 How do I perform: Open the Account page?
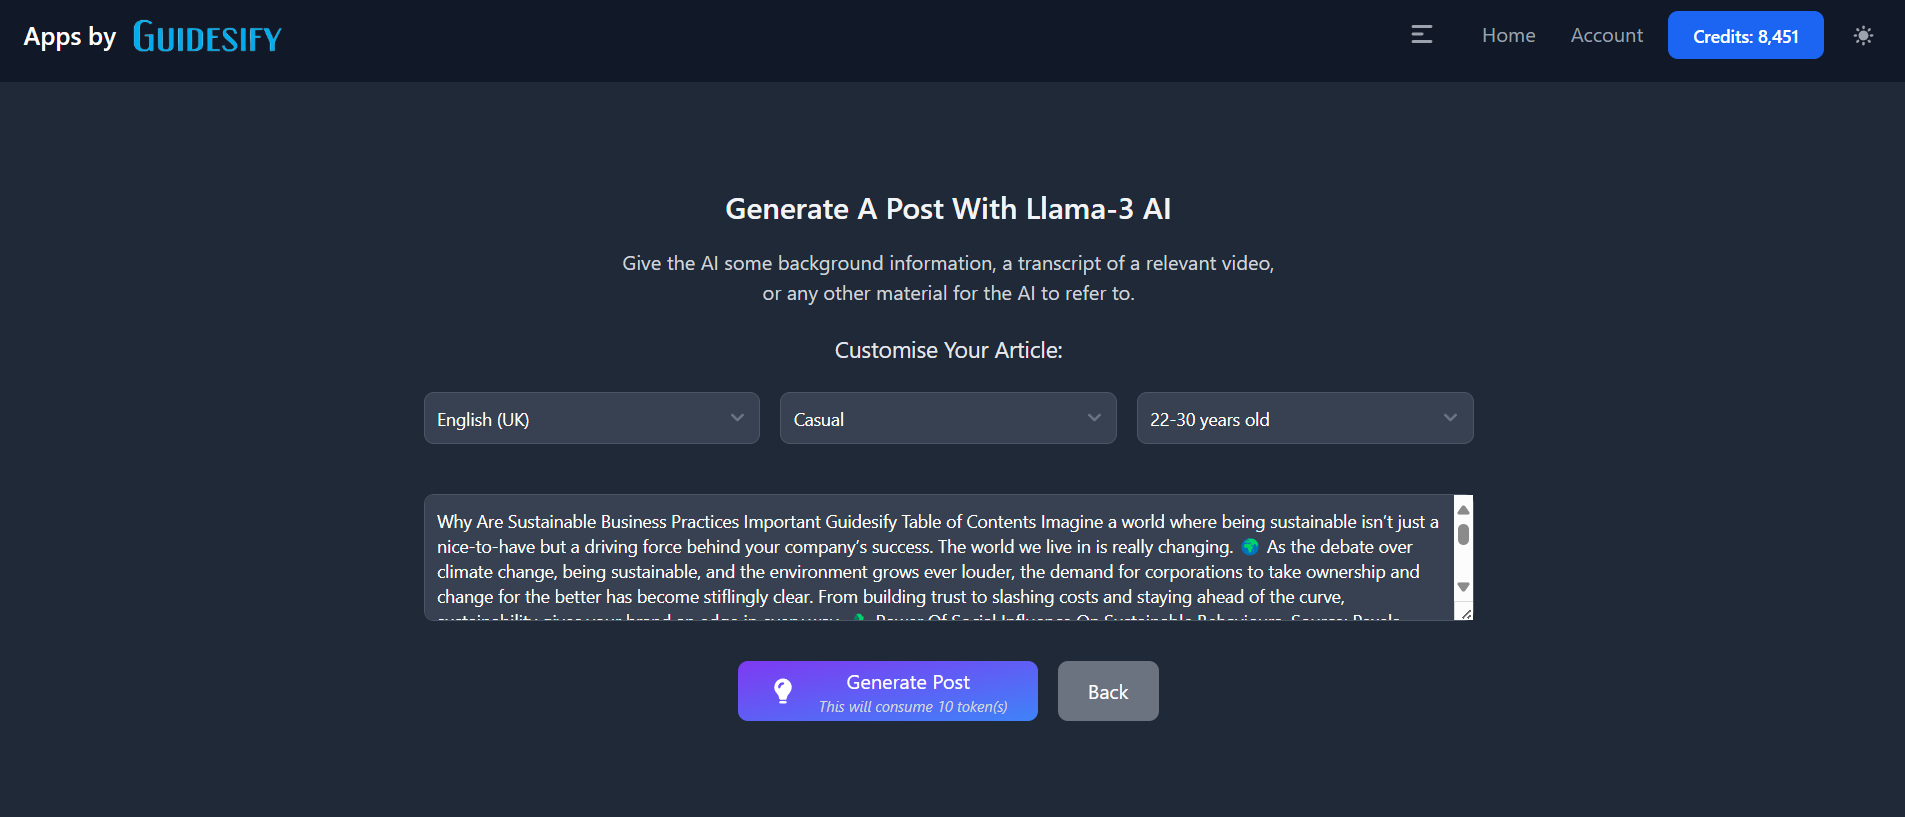1606,36
